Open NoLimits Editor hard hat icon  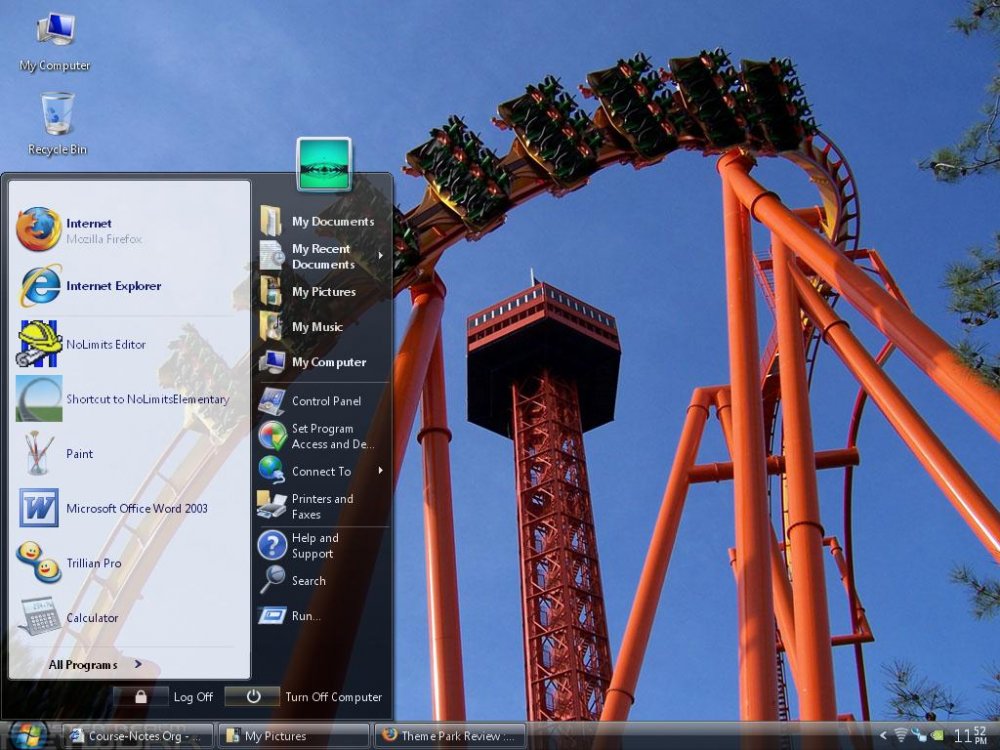click(x=39, y=344)
